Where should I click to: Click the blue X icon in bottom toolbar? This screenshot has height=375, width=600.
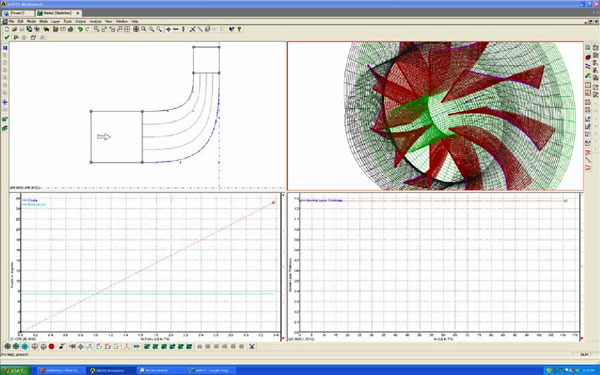[252, 346]
